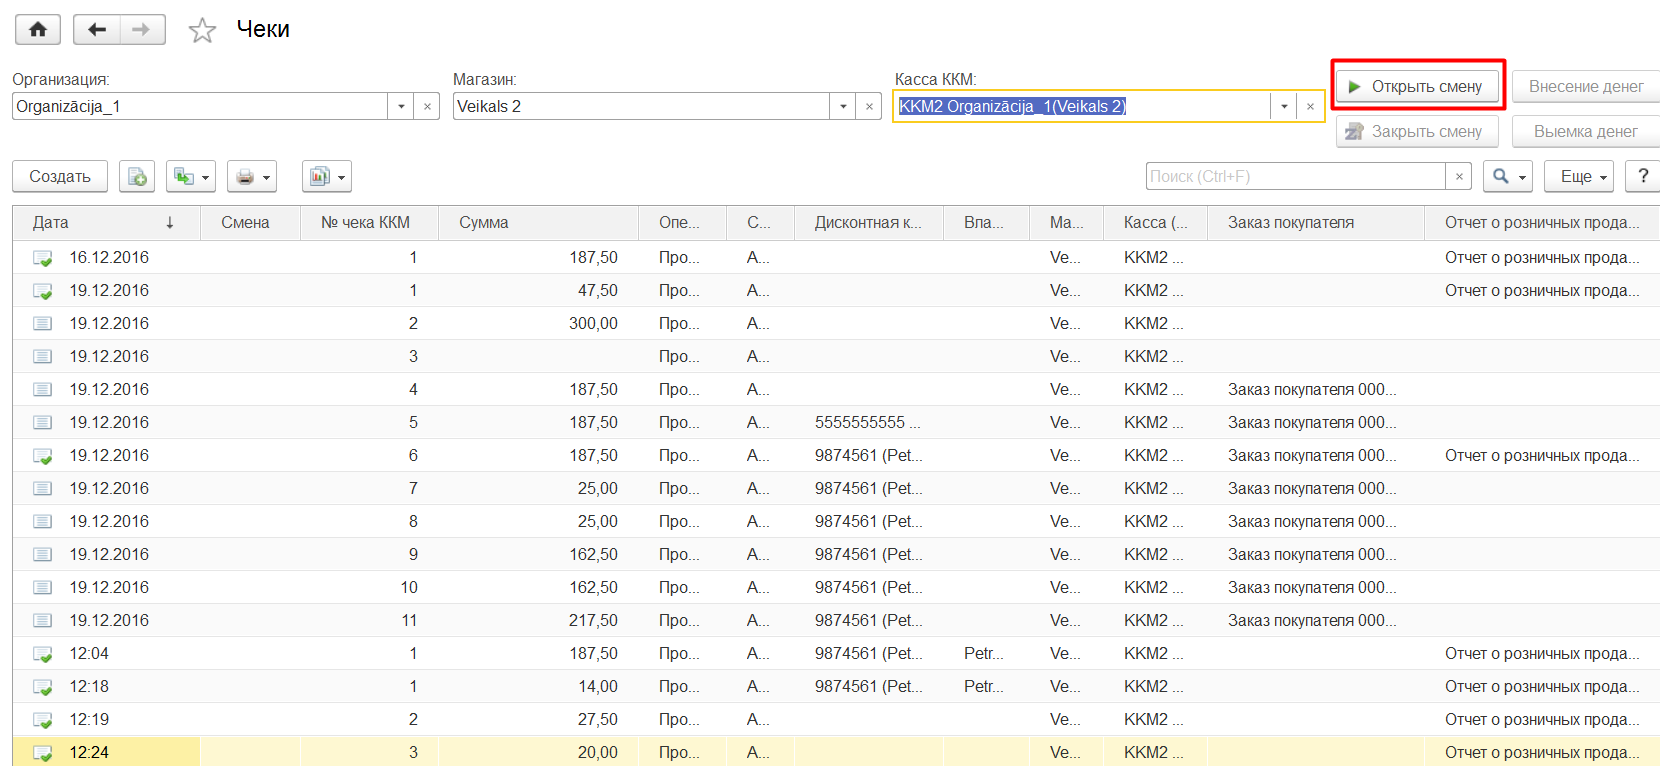Viewport: 1660px width, 766px height.
Task: Select the 20,00 sum cell
Action: pyautogui.click(x=538, y=753)
